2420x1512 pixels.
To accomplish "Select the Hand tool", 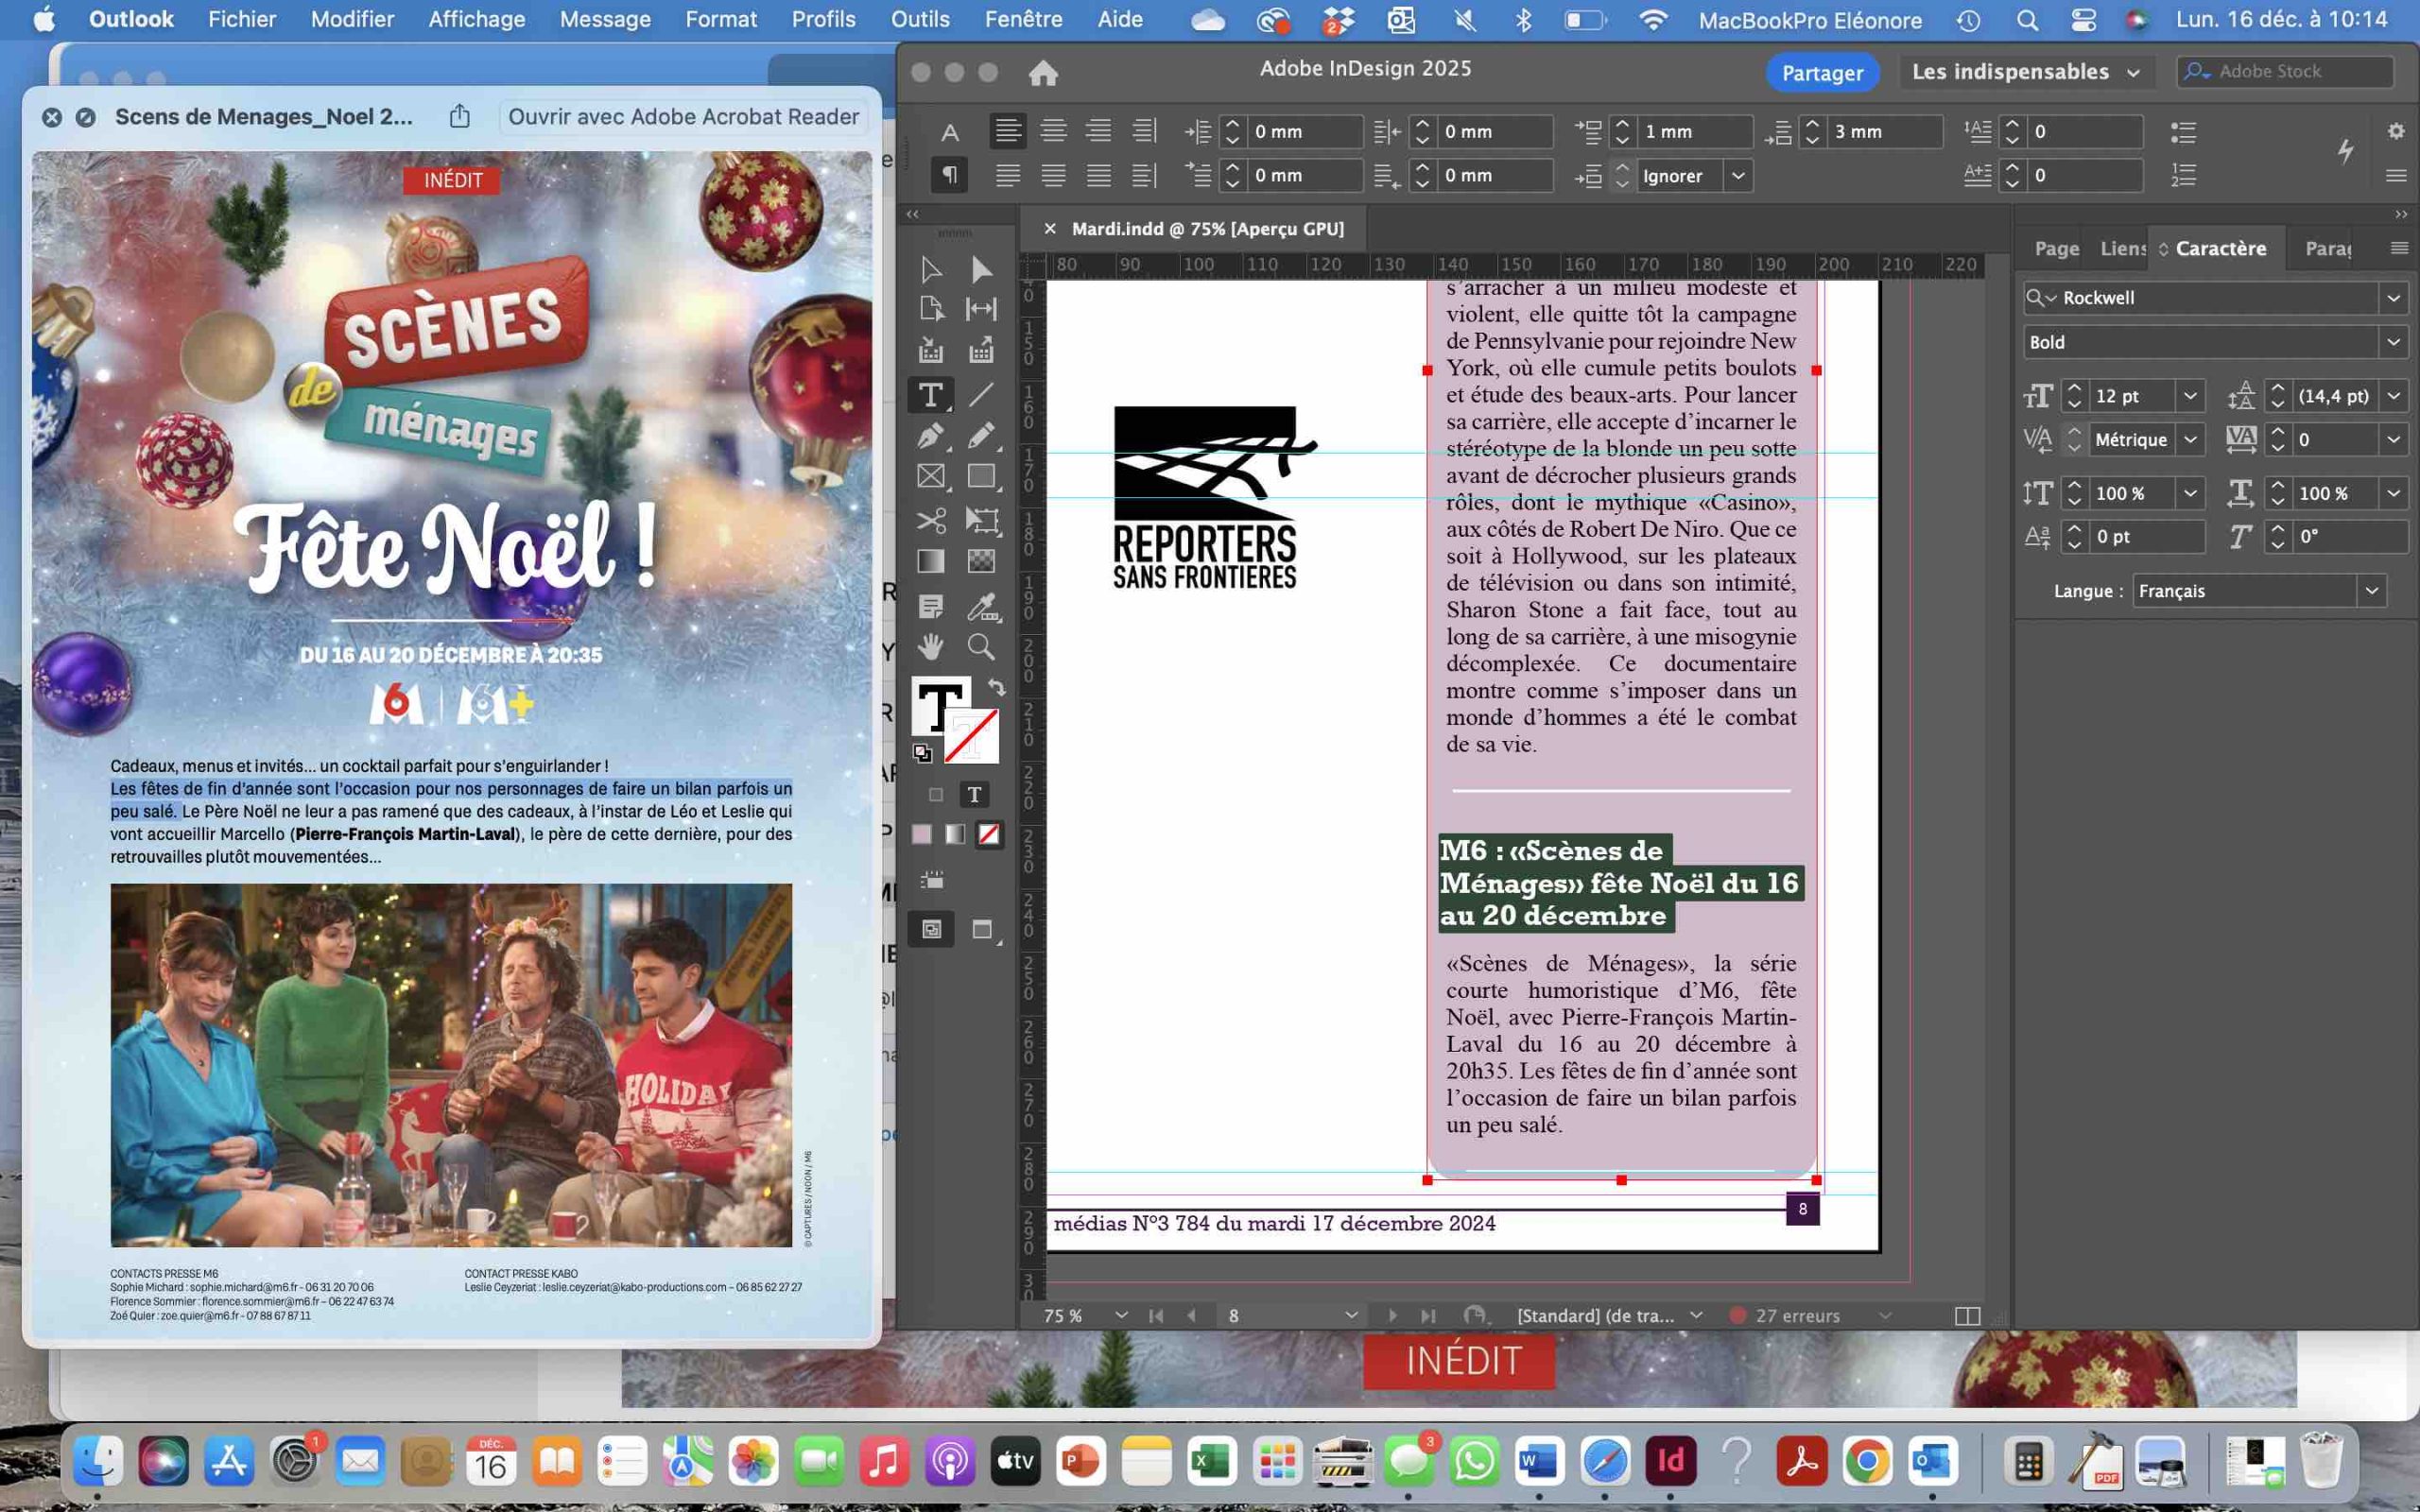I will tap(930, 647).
